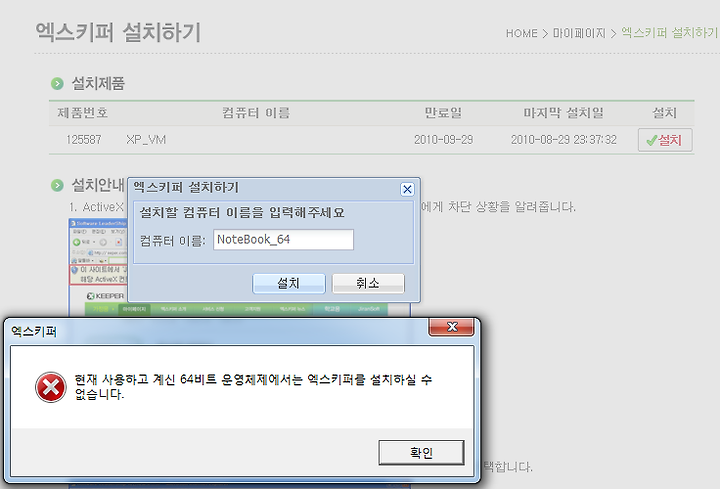720x489 pixels.
Task: Open HOME breadcrumb link
Action: (x=522, y=34)
